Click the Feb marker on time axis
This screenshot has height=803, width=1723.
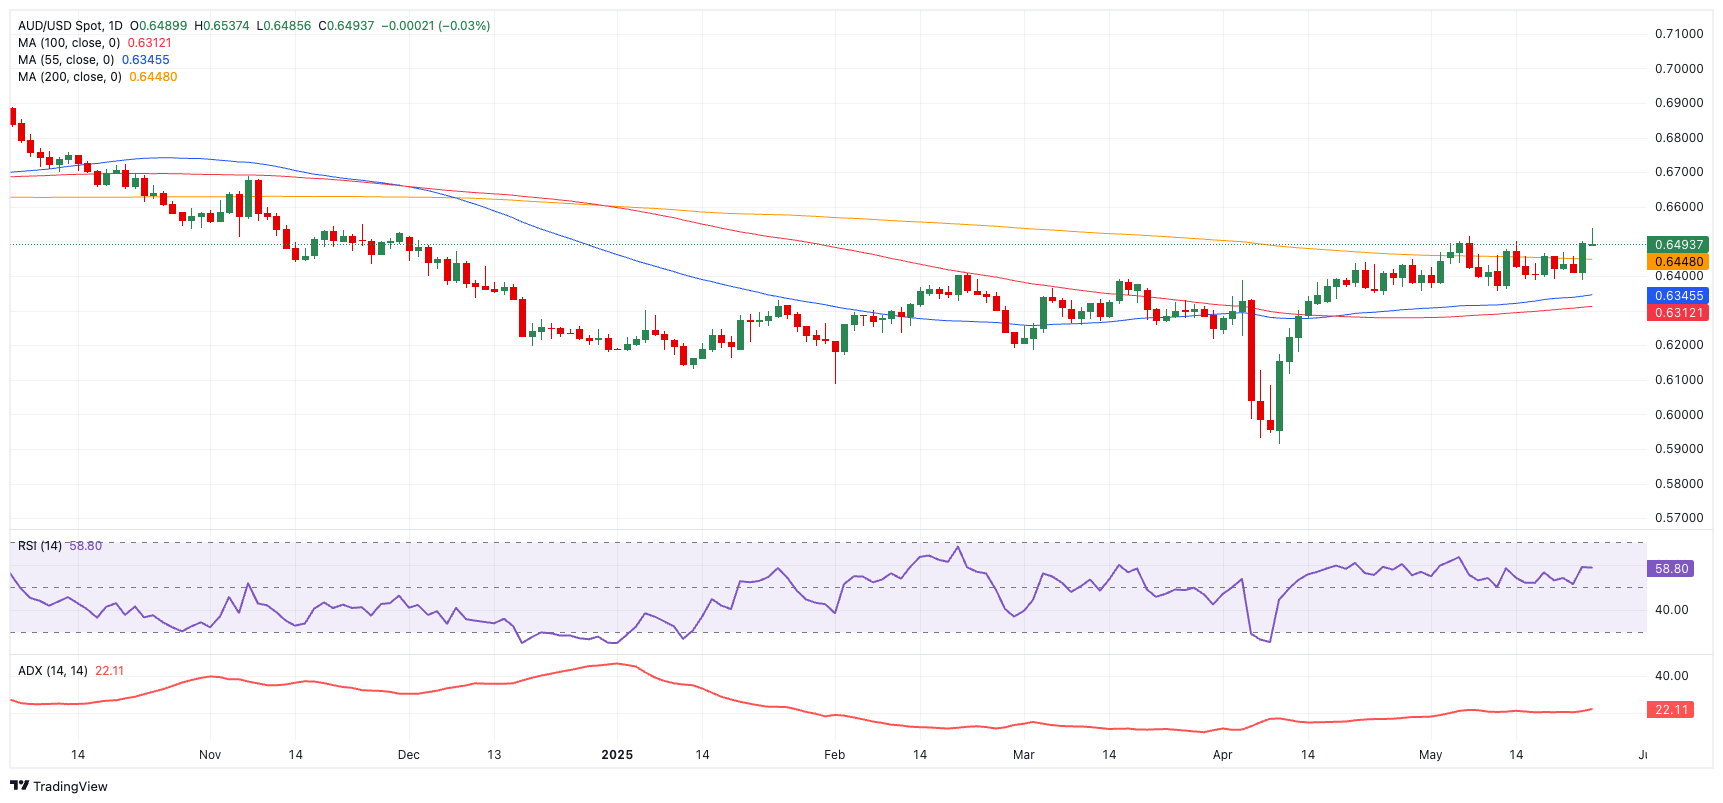pos(835,755)
